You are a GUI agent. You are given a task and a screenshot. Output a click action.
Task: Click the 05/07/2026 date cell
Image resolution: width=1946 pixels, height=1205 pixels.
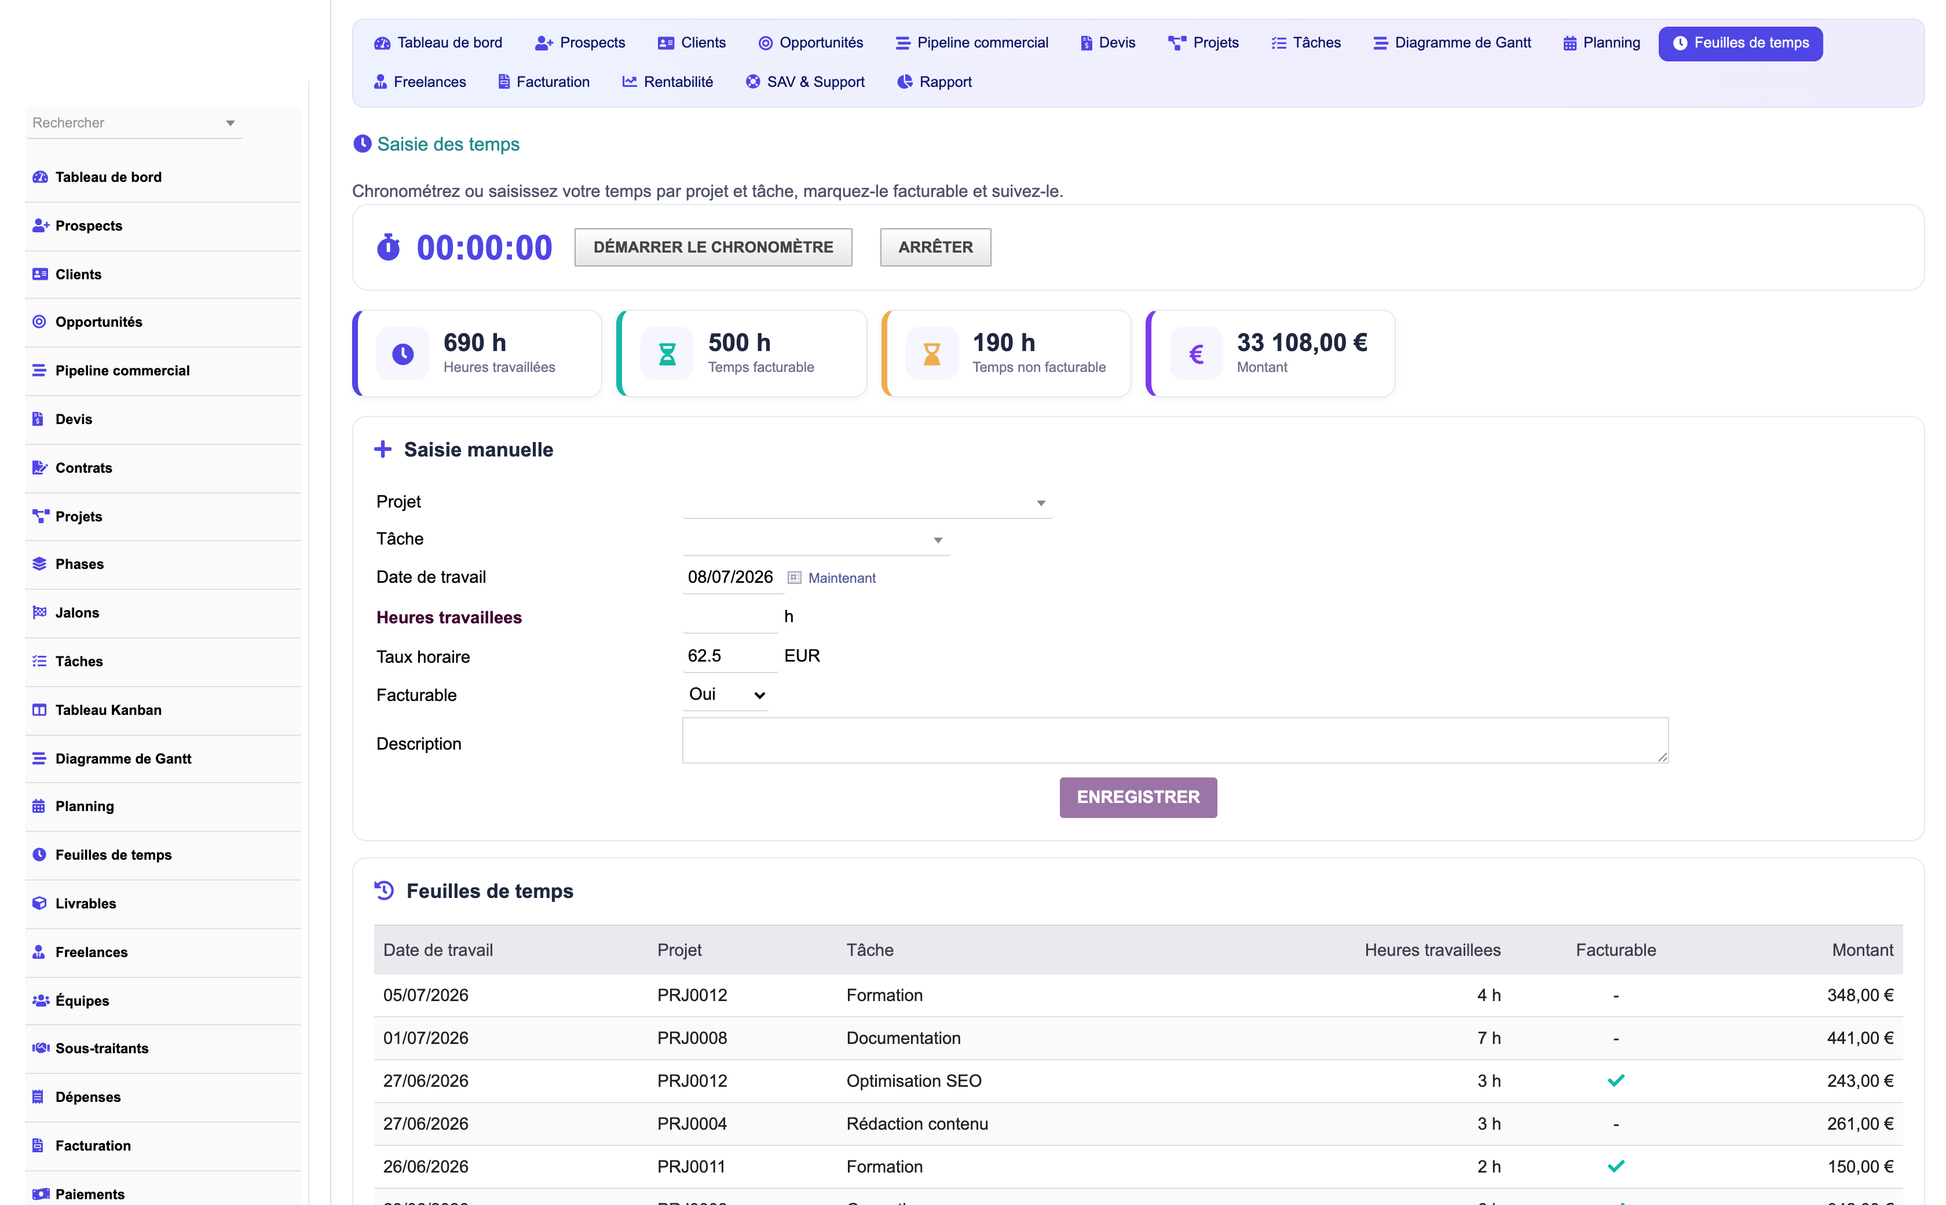click(x=426, y=995)
